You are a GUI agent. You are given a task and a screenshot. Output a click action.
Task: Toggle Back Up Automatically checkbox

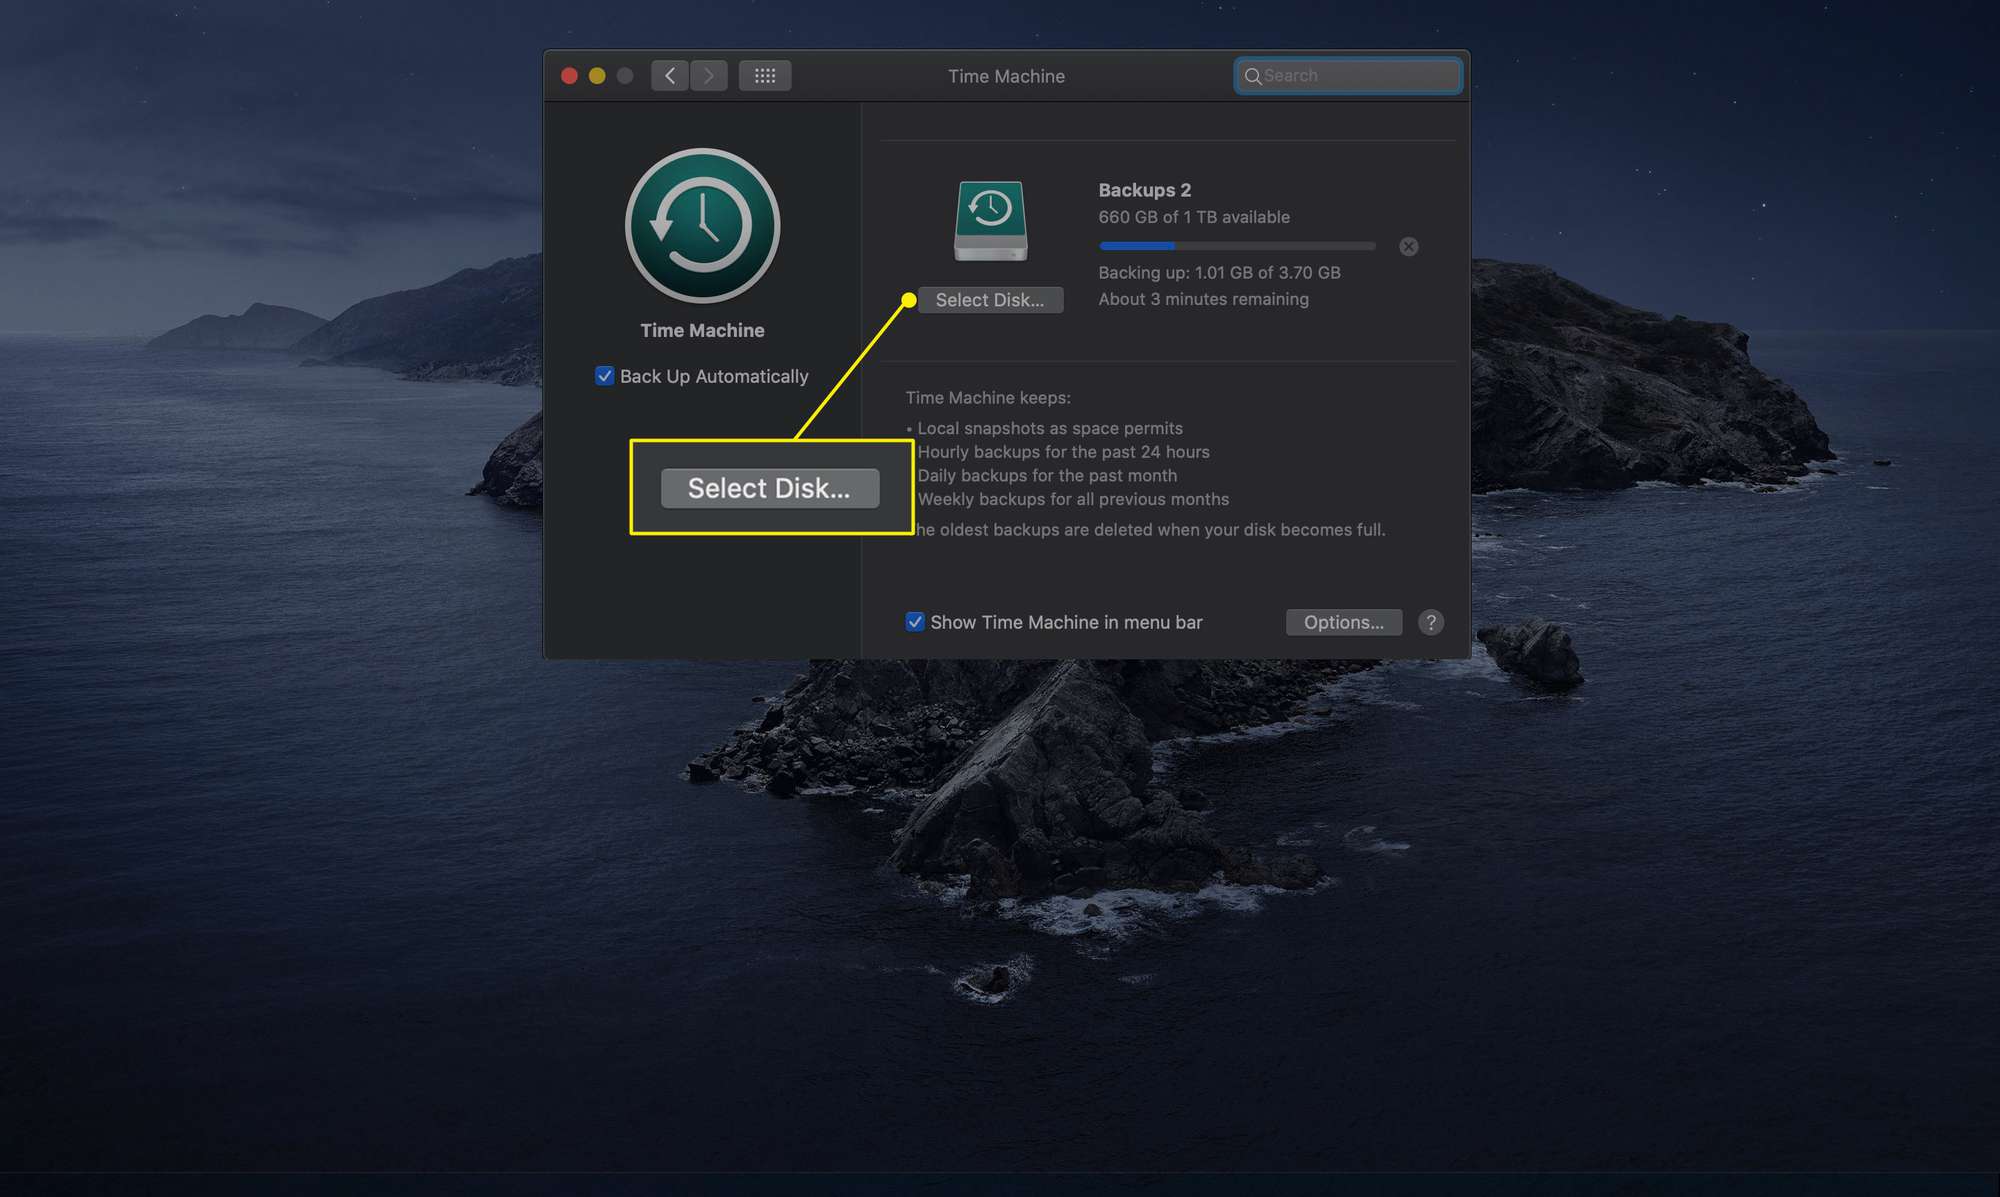604,376
